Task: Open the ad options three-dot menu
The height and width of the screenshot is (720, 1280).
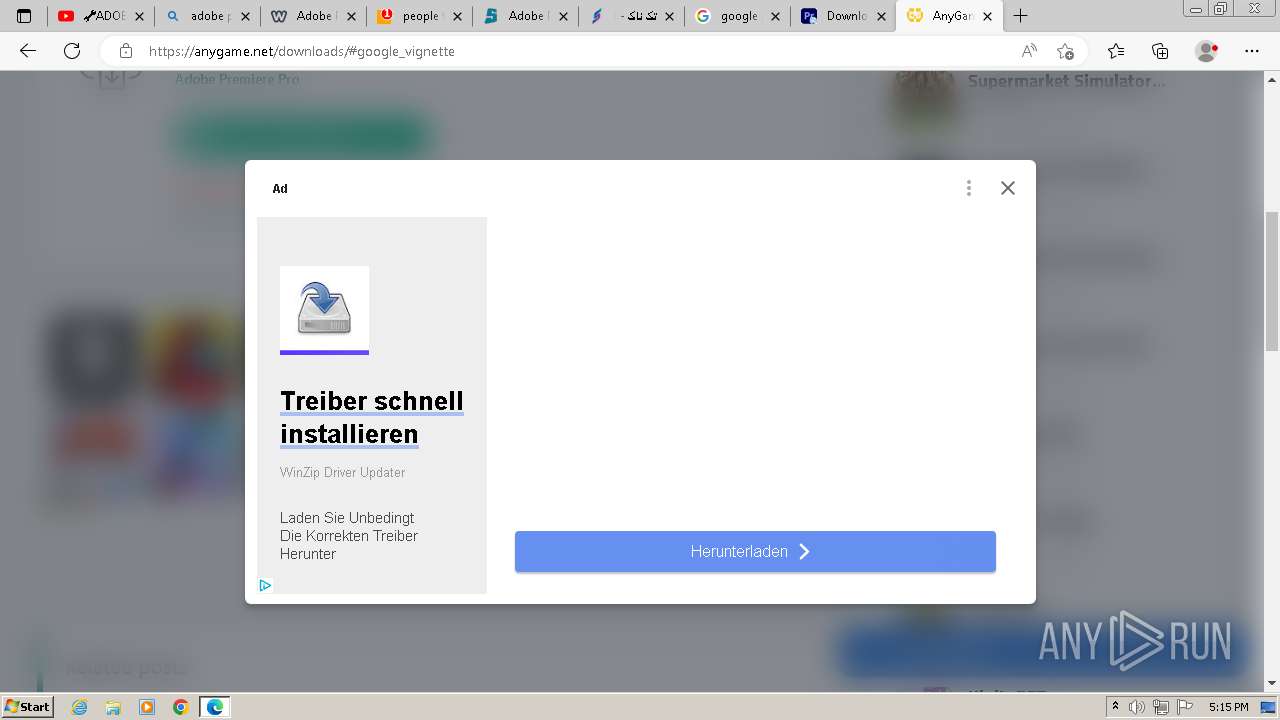Action: tap(968, 188)
